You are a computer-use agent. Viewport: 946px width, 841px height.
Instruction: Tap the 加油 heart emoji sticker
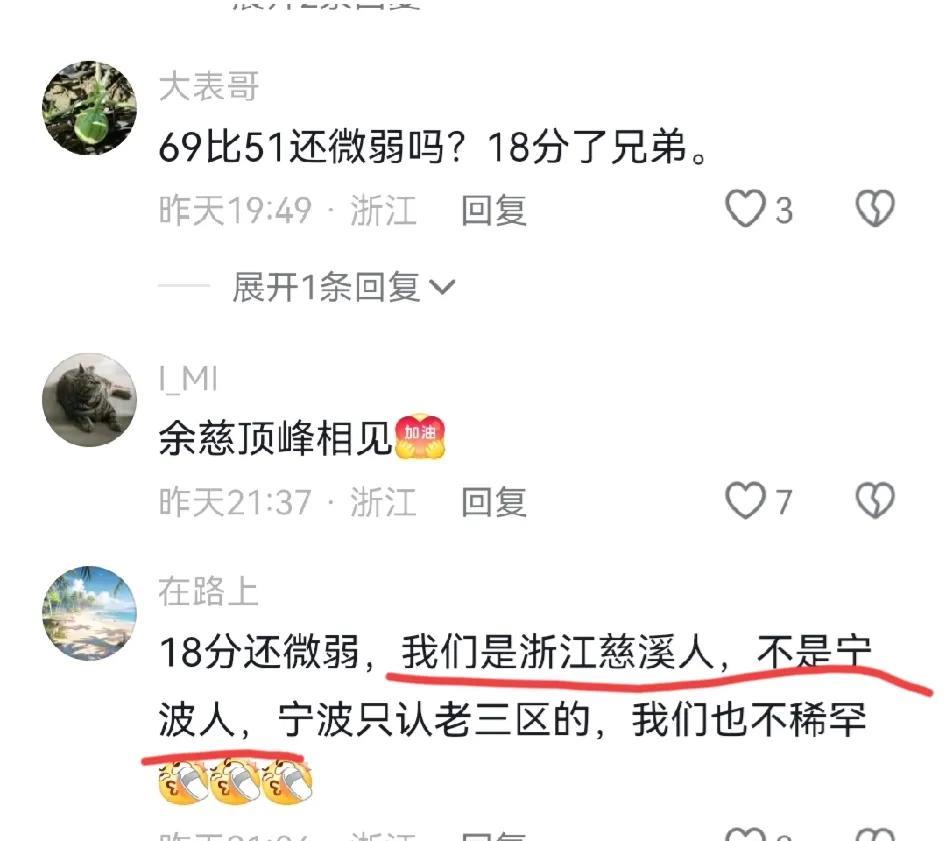coord(420,436)
